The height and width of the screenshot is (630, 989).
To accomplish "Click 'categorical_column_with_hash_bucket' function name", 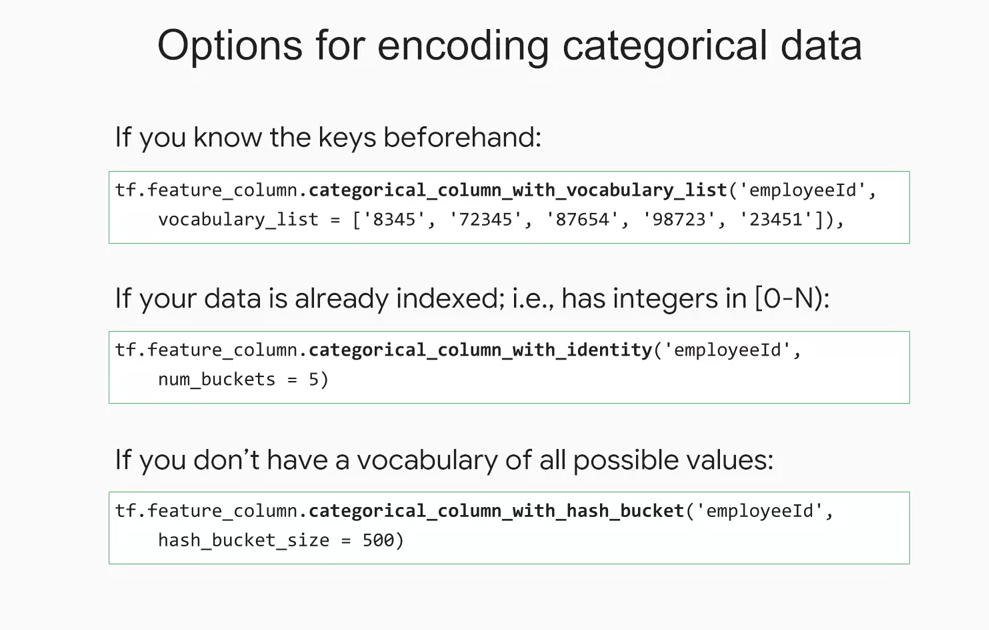I will 496,511.
